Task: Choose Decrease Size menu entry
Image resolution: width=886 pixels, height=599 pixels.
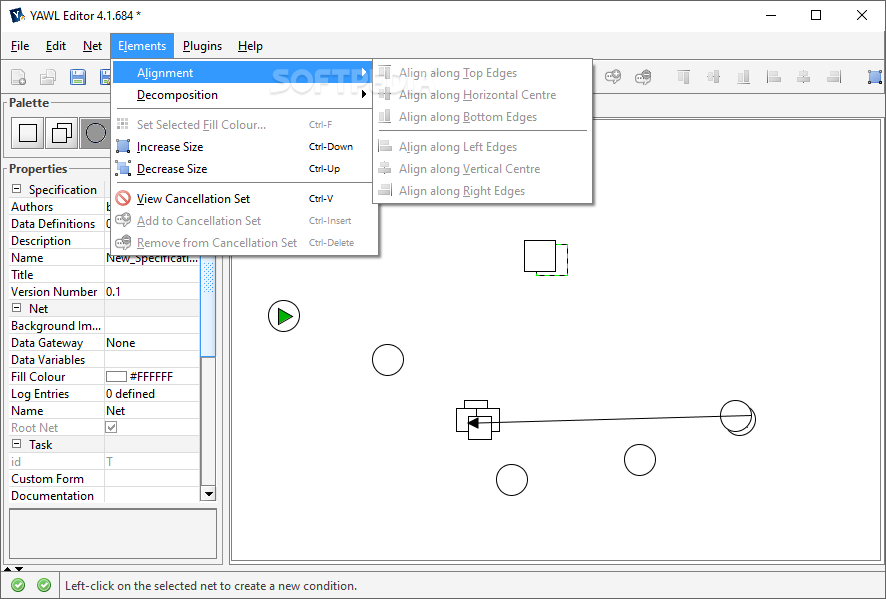Action: [x=242, y=168]
